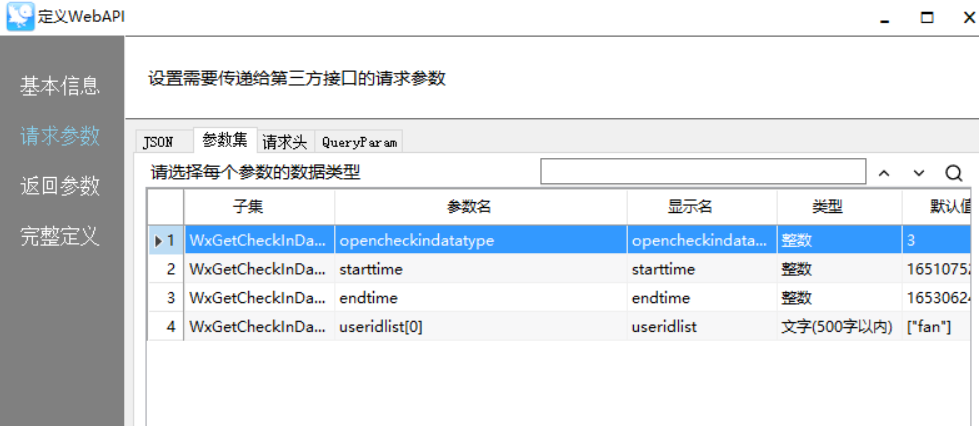The width and height of the screenshot is (979, 426).
Task: Open 返回参数 section in sidebar
Action: pos(60,186)
